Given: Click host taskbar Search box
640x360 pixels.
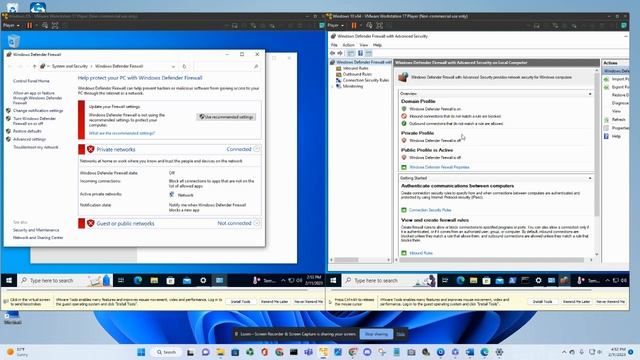Looking at the screenshot, I should 167,352.
